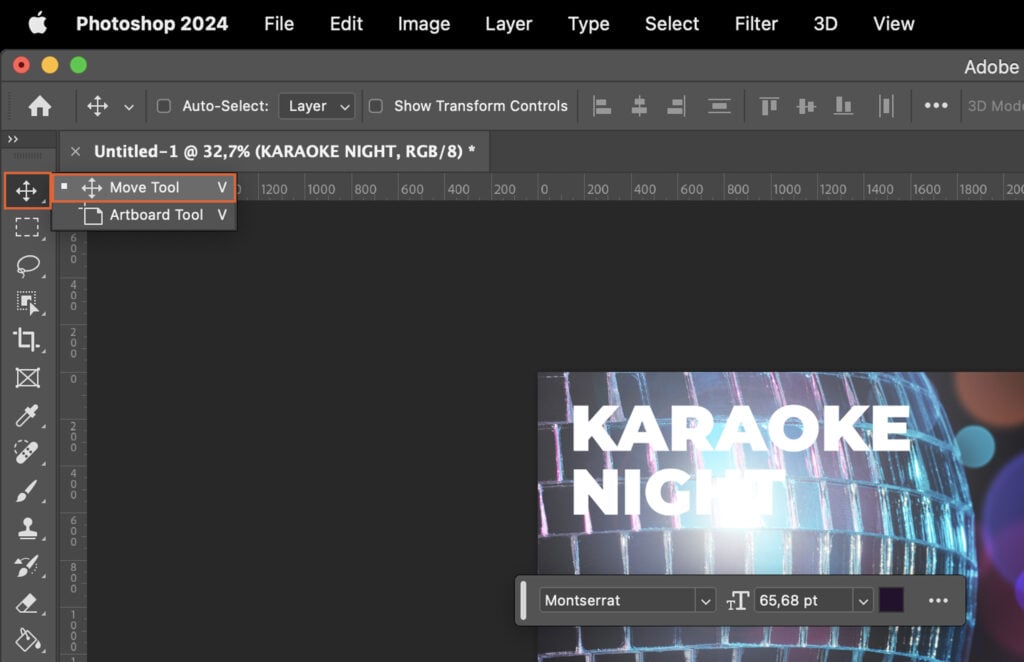
Task: Select the Spot Healing Brush tool
Action: pyautogui.click(x=28, y=453)
